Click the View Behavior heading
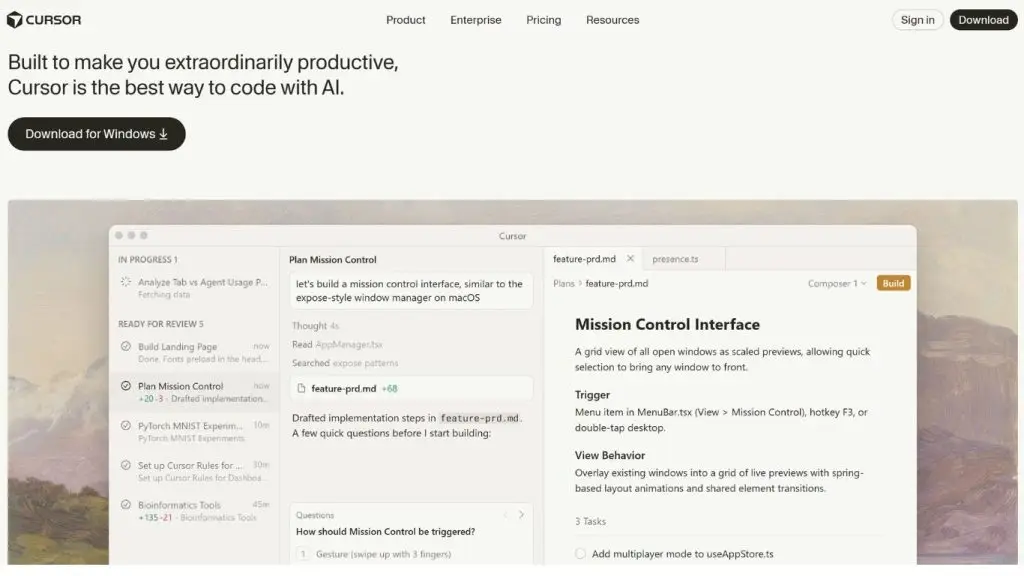Screen dimensions: 1024x576 click(x=609, y=456)
